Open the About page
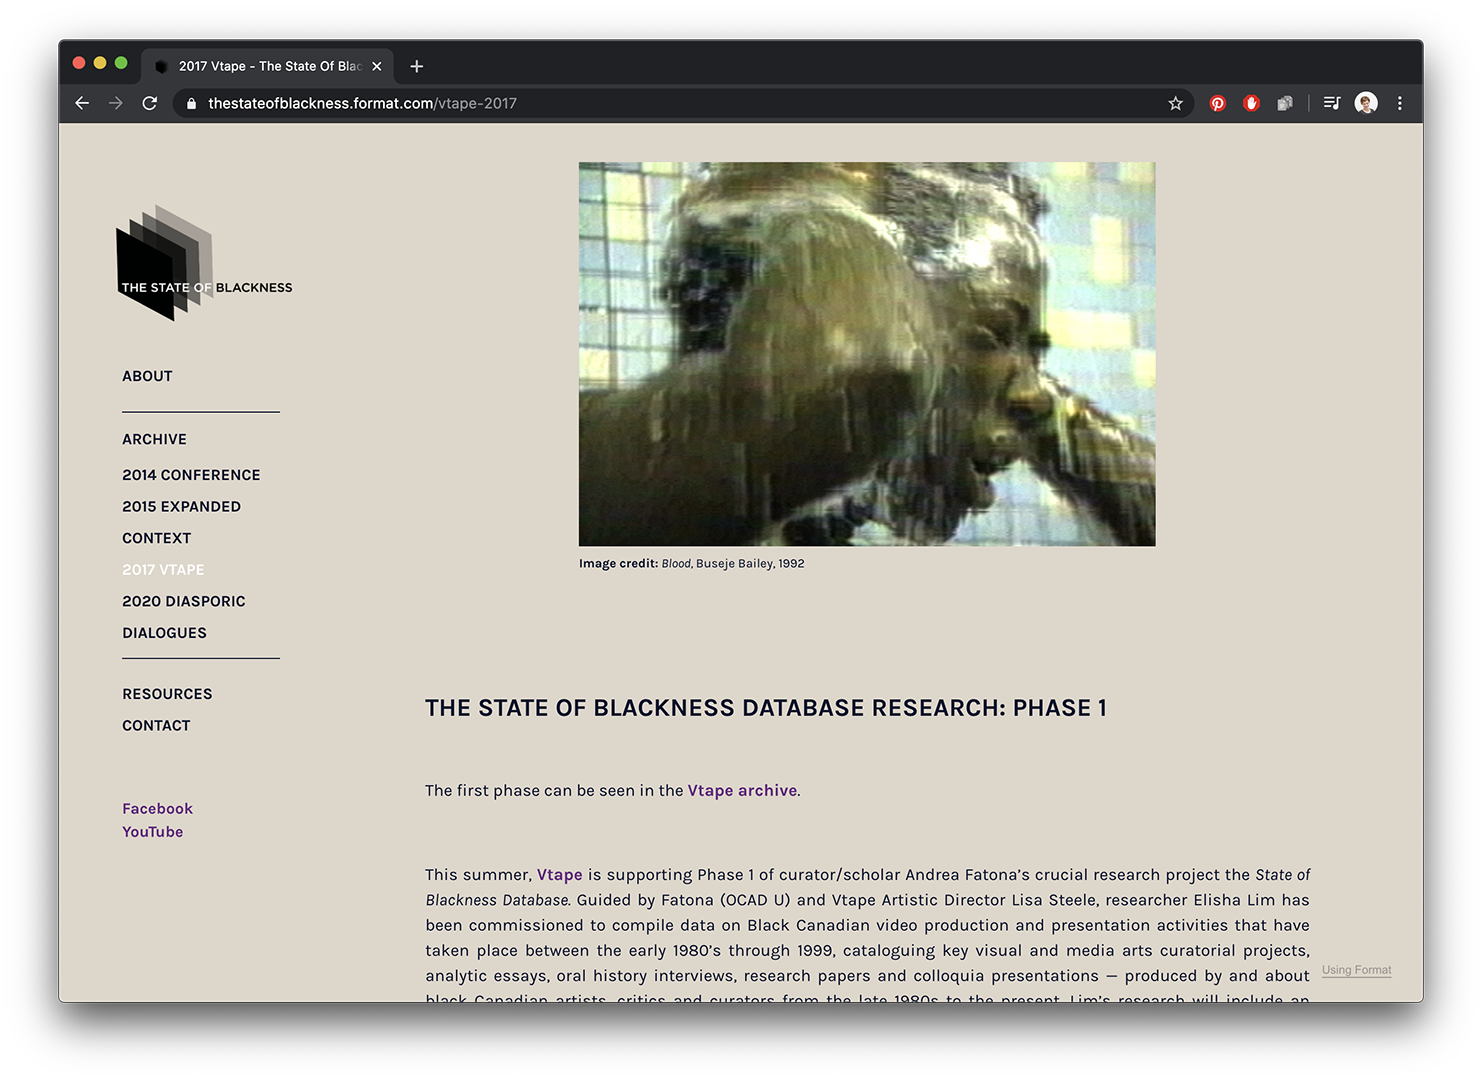 (147, 376)
